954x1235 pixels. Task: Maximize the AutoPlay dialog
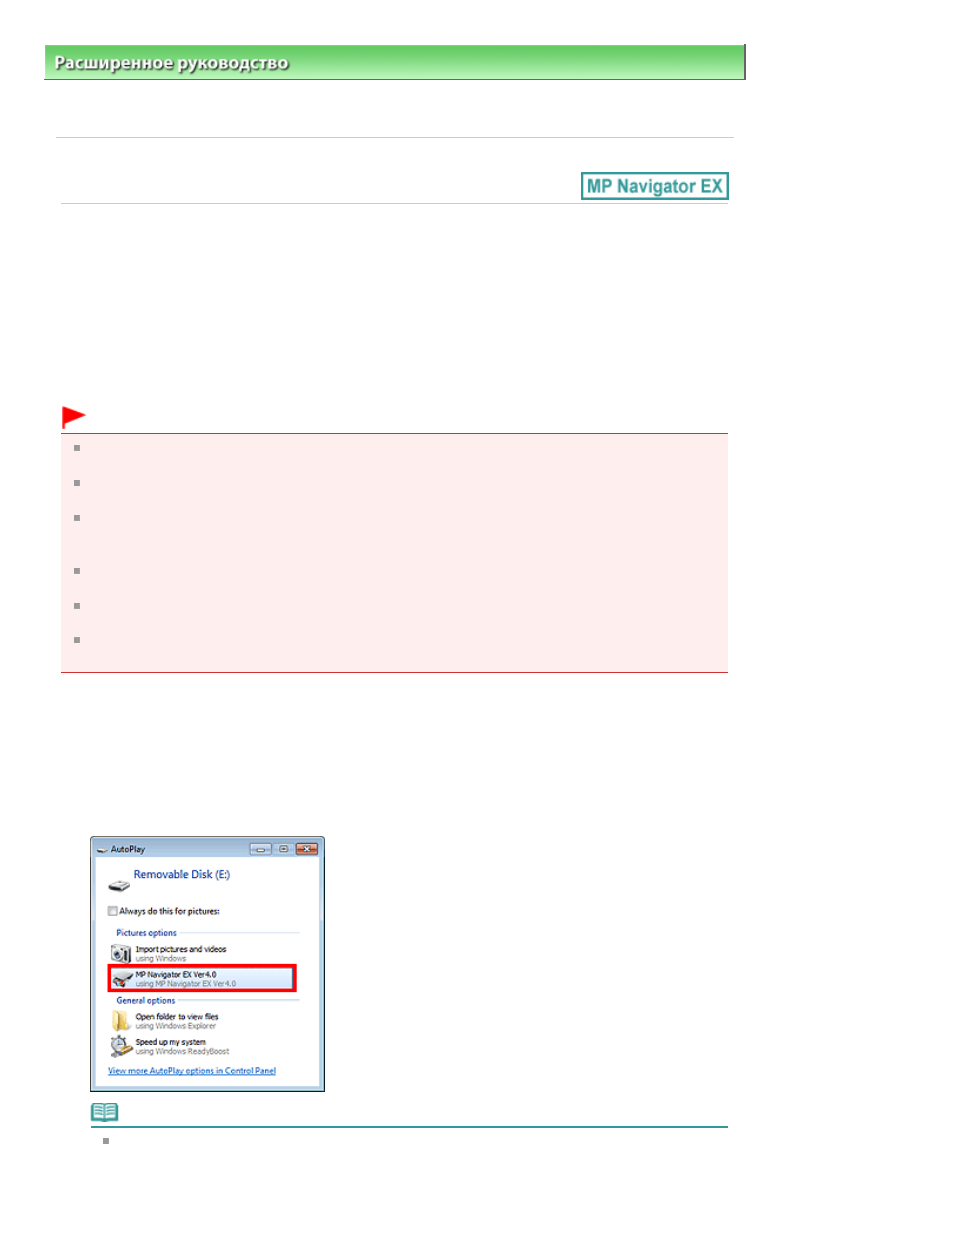pos(284,849)
